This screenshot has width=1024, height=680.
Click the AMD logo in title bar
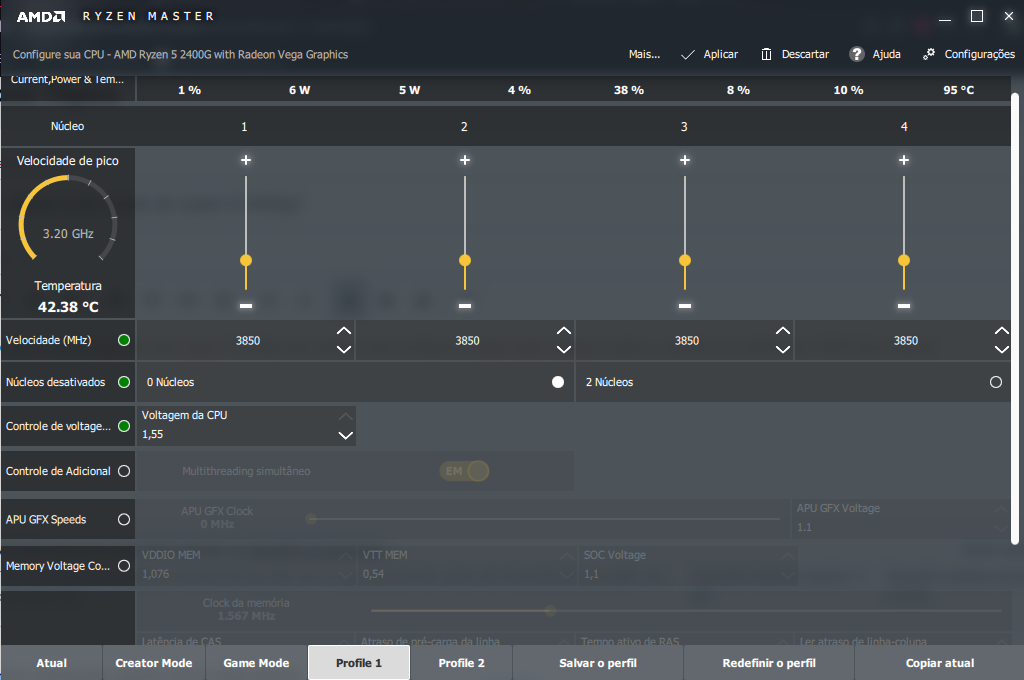click(40, 16)
